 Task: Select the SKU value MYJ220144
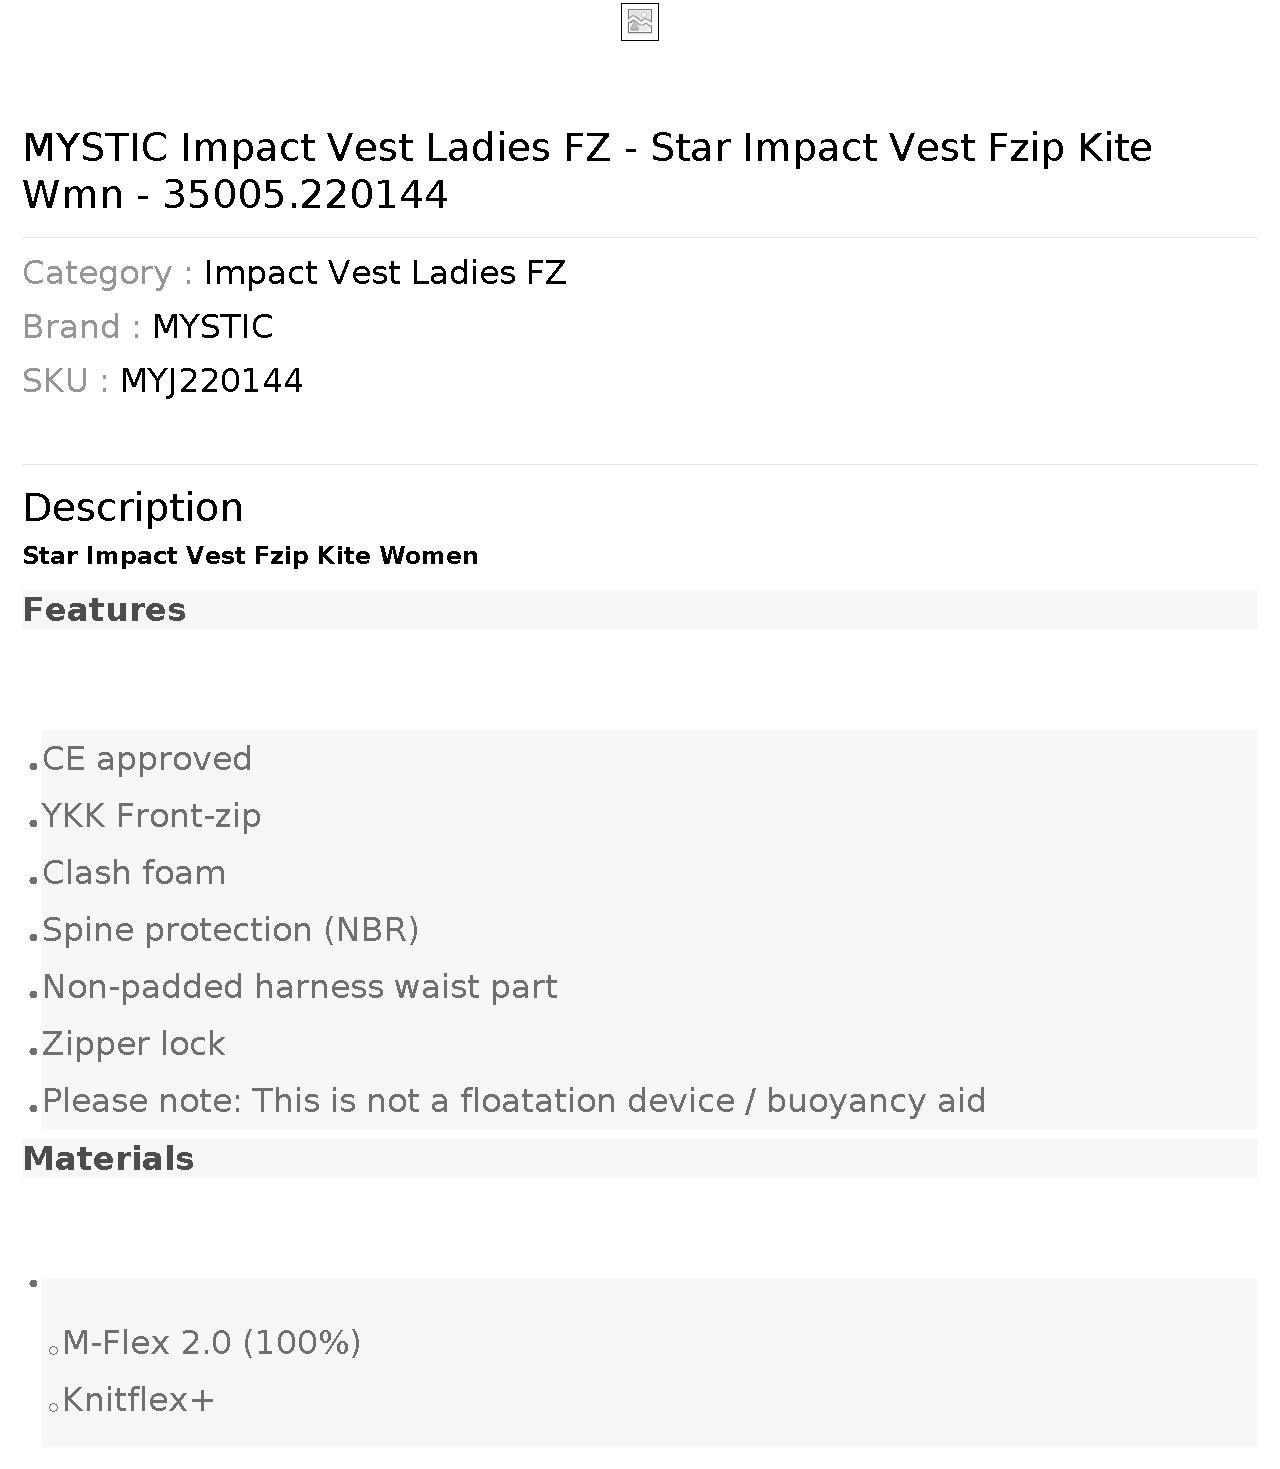pyautogui.click(x=211, y=381)
